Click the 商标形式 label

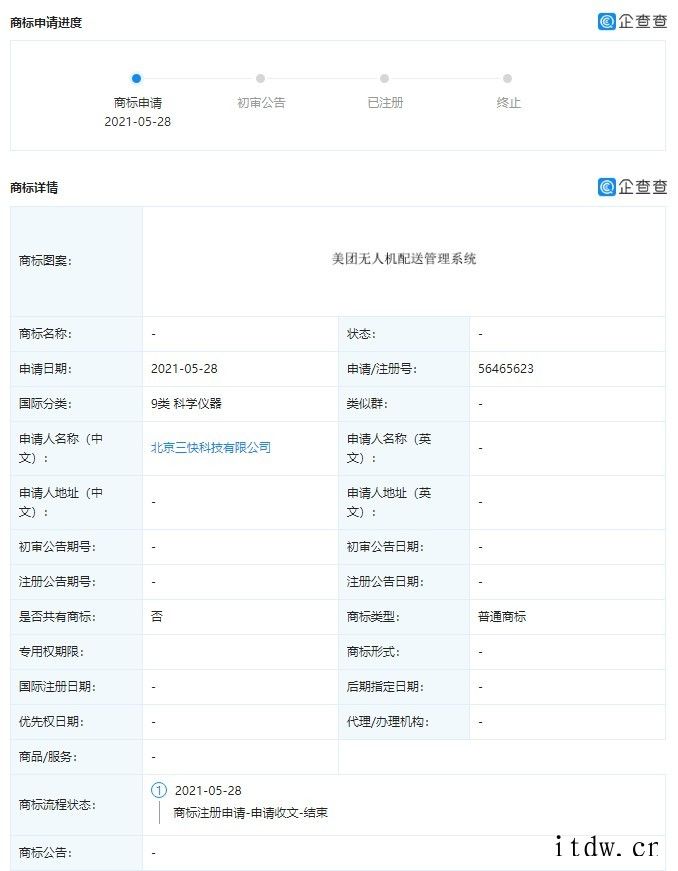coord(373,652)
